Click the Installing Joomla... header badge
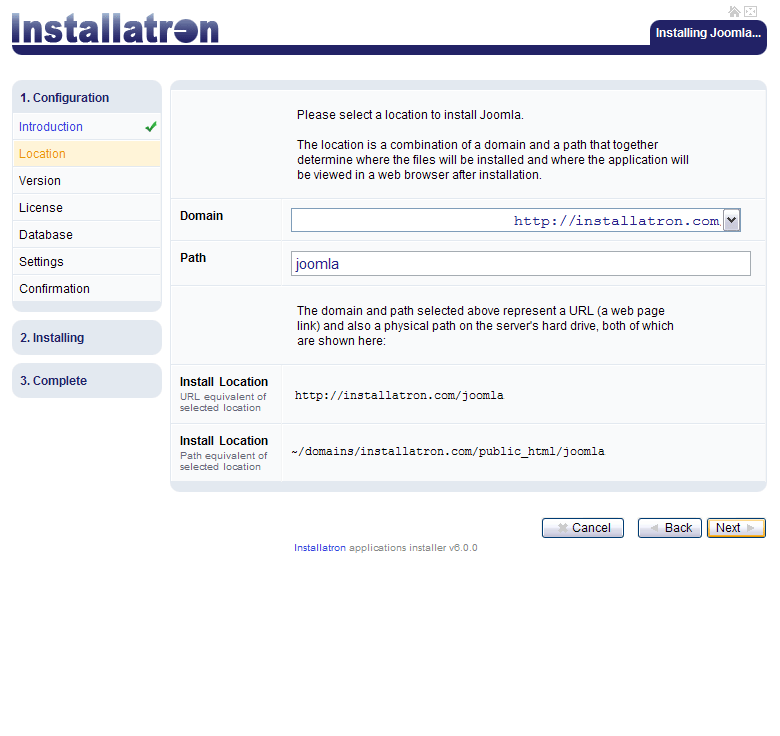Image resolution: width=780 pixels, height=736 pixels. (708, 33)
